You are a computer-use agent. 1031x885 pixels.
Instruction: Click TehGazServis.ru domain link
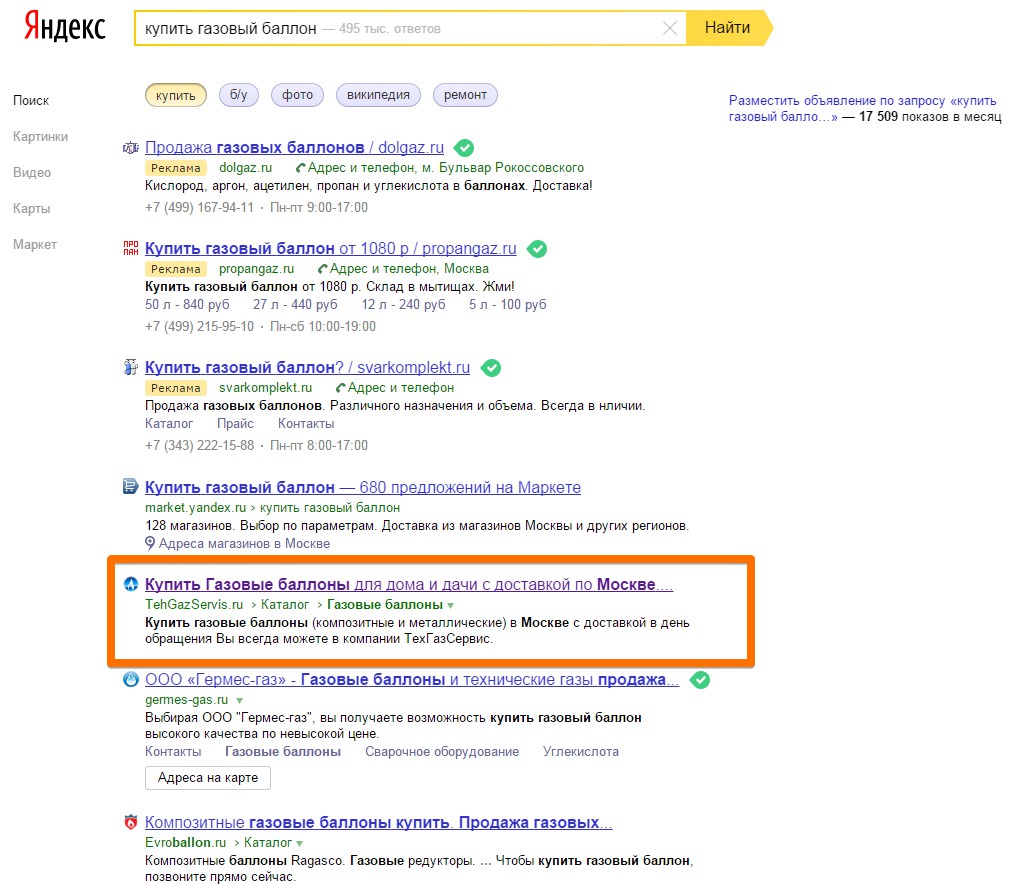point(194,604)
